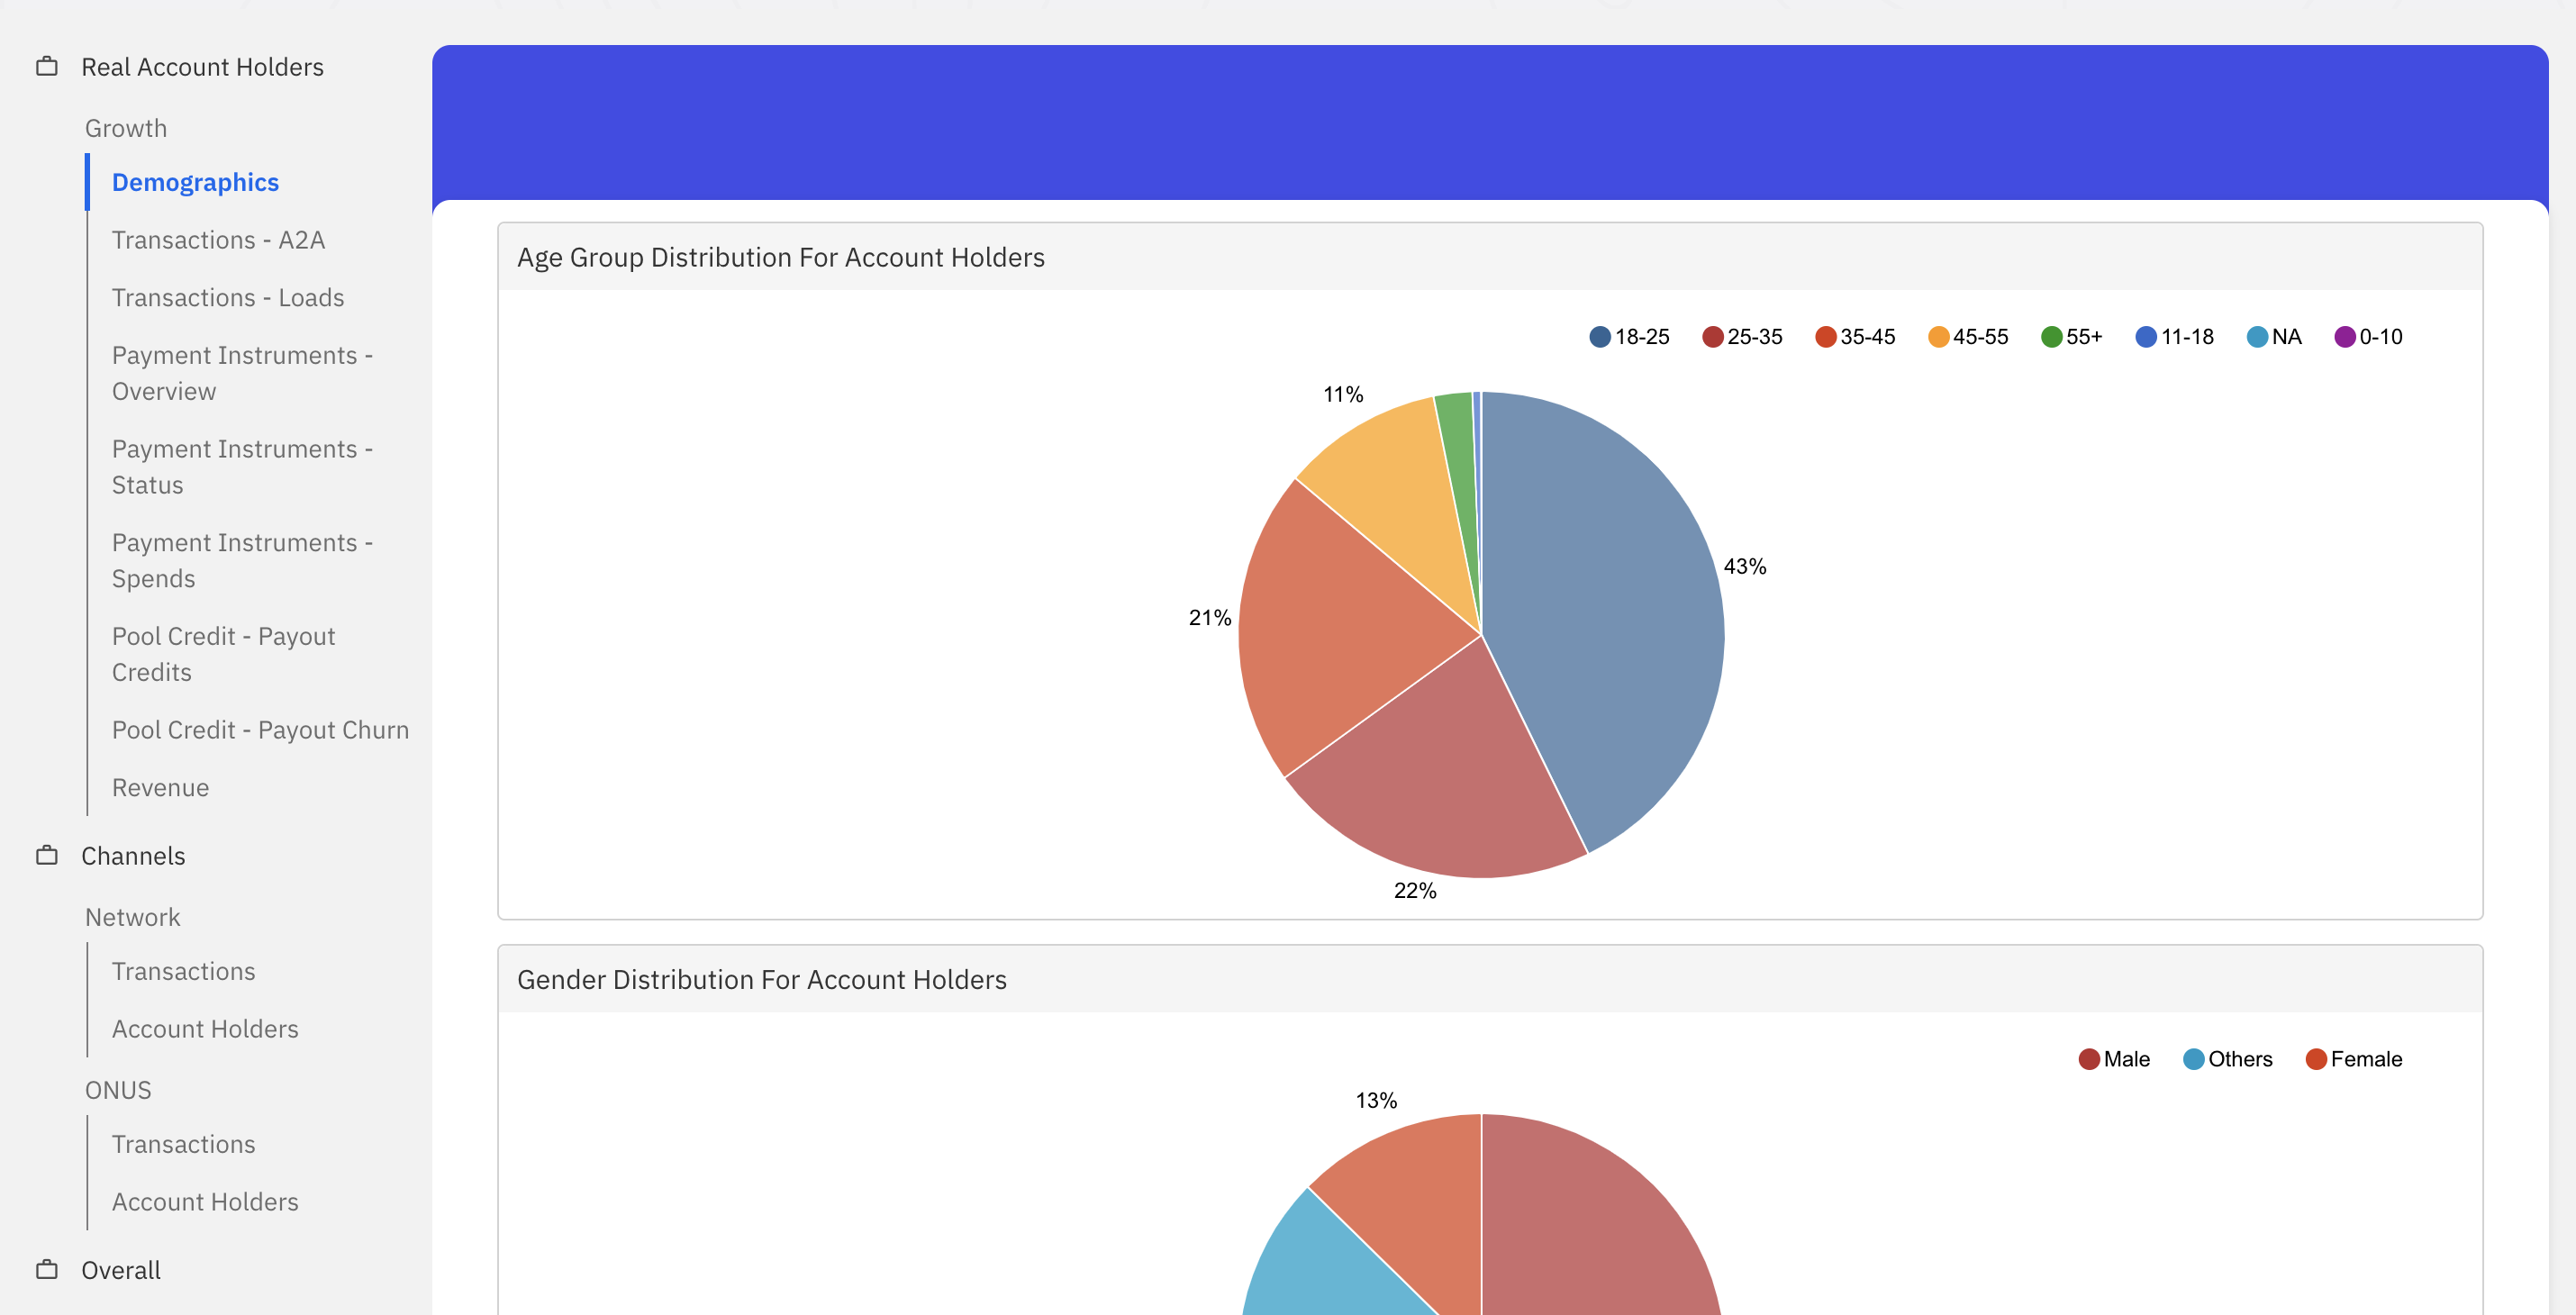Open Transactions under ONUS
This screenshot has height=1315, width=2576.
[183, 1144]
